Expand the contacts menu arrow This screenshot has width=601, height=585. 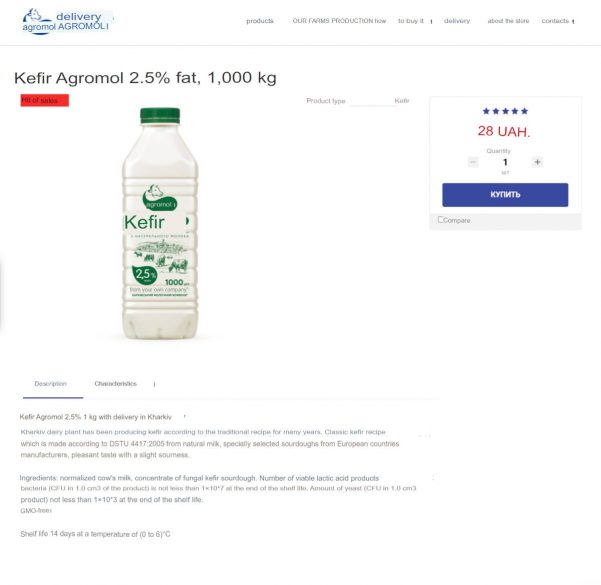(x=573, y=21)
